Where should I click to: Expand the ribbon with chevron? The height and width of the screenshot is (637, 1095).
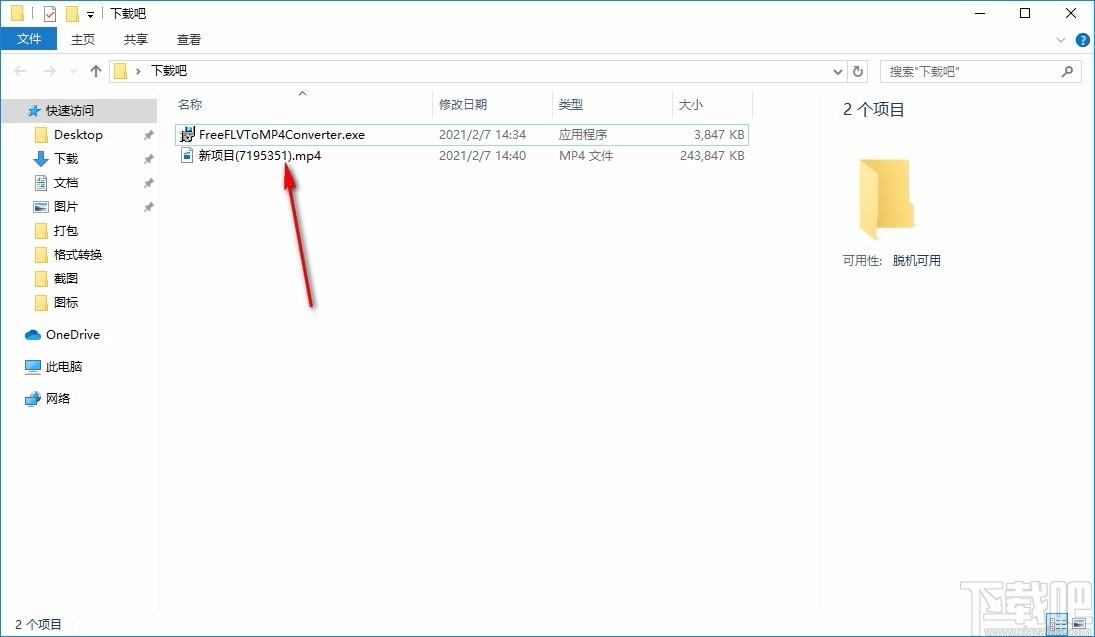(x=1061, y=40)
